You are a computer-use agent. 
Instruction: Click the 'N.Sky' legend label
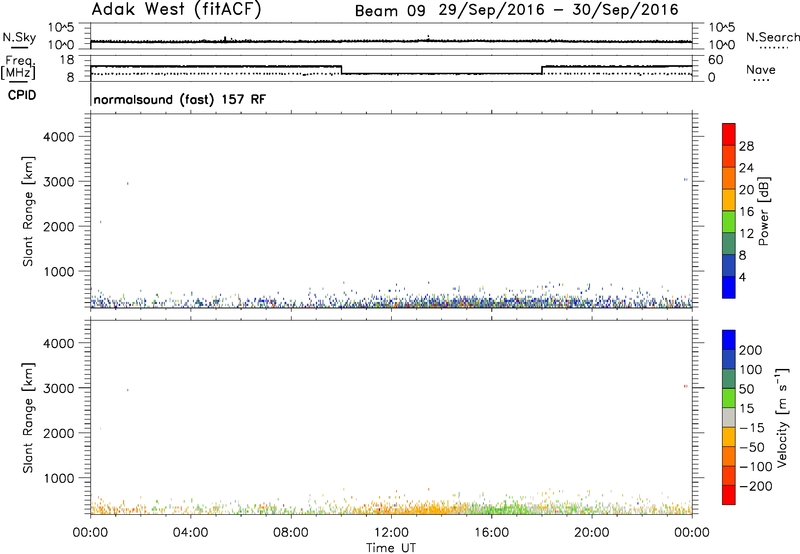pyautogui.click(x=19, y=37)
